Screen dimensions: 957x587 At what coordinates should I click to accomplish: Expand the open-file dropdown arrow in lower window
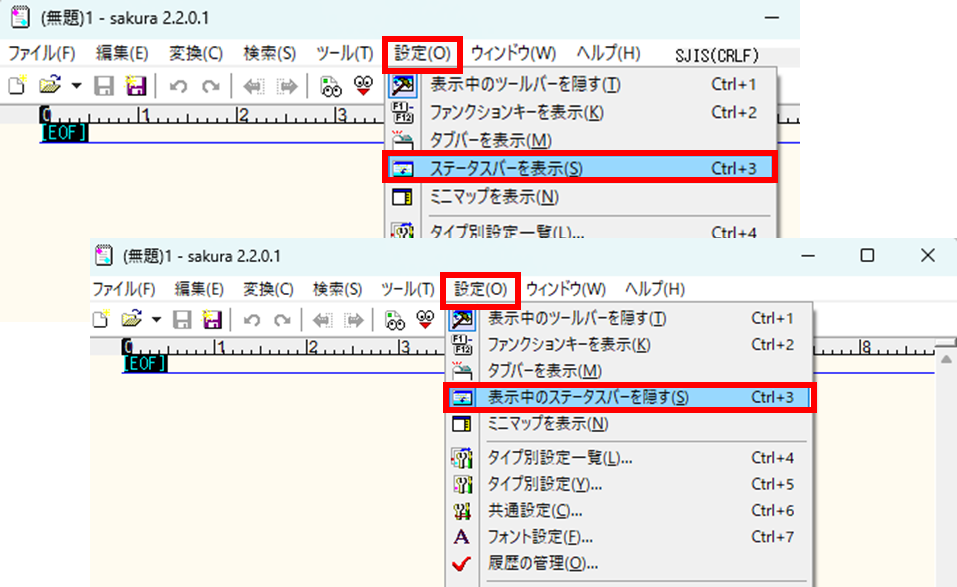(x=156, y=320)
